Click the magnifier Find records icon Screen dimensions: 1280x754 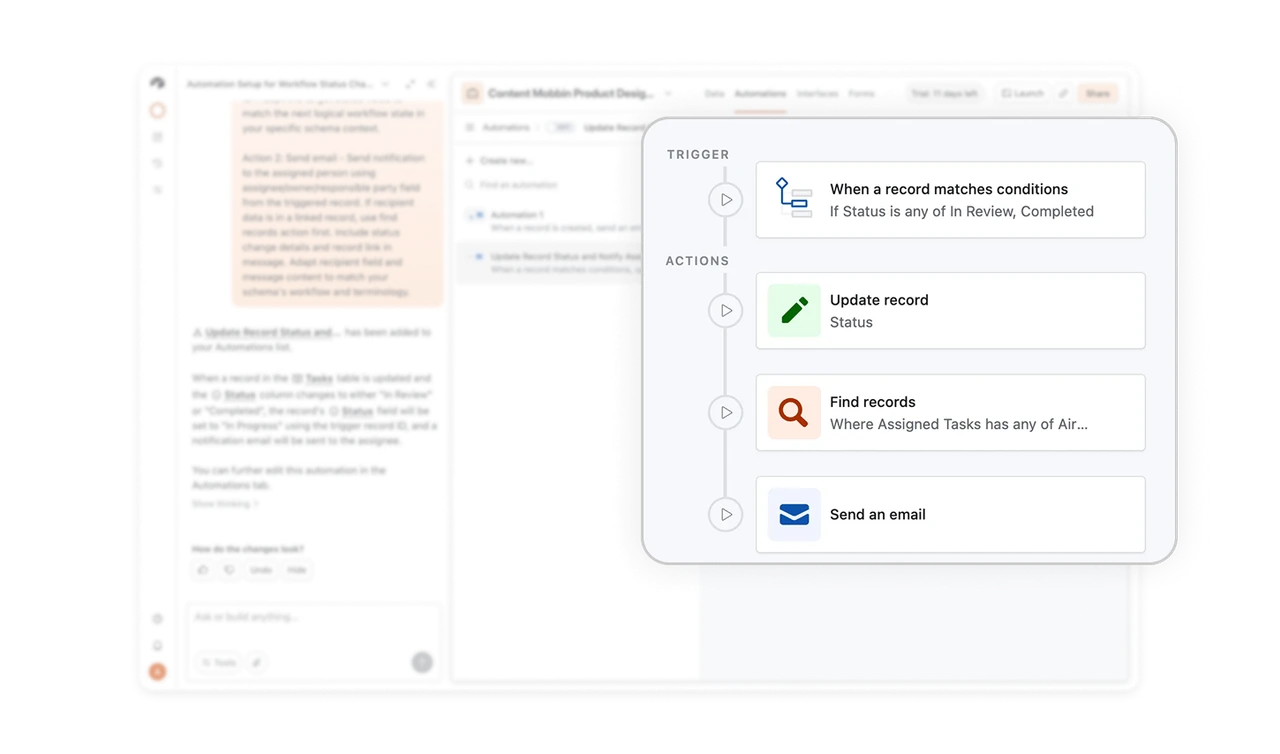point(794,413)
